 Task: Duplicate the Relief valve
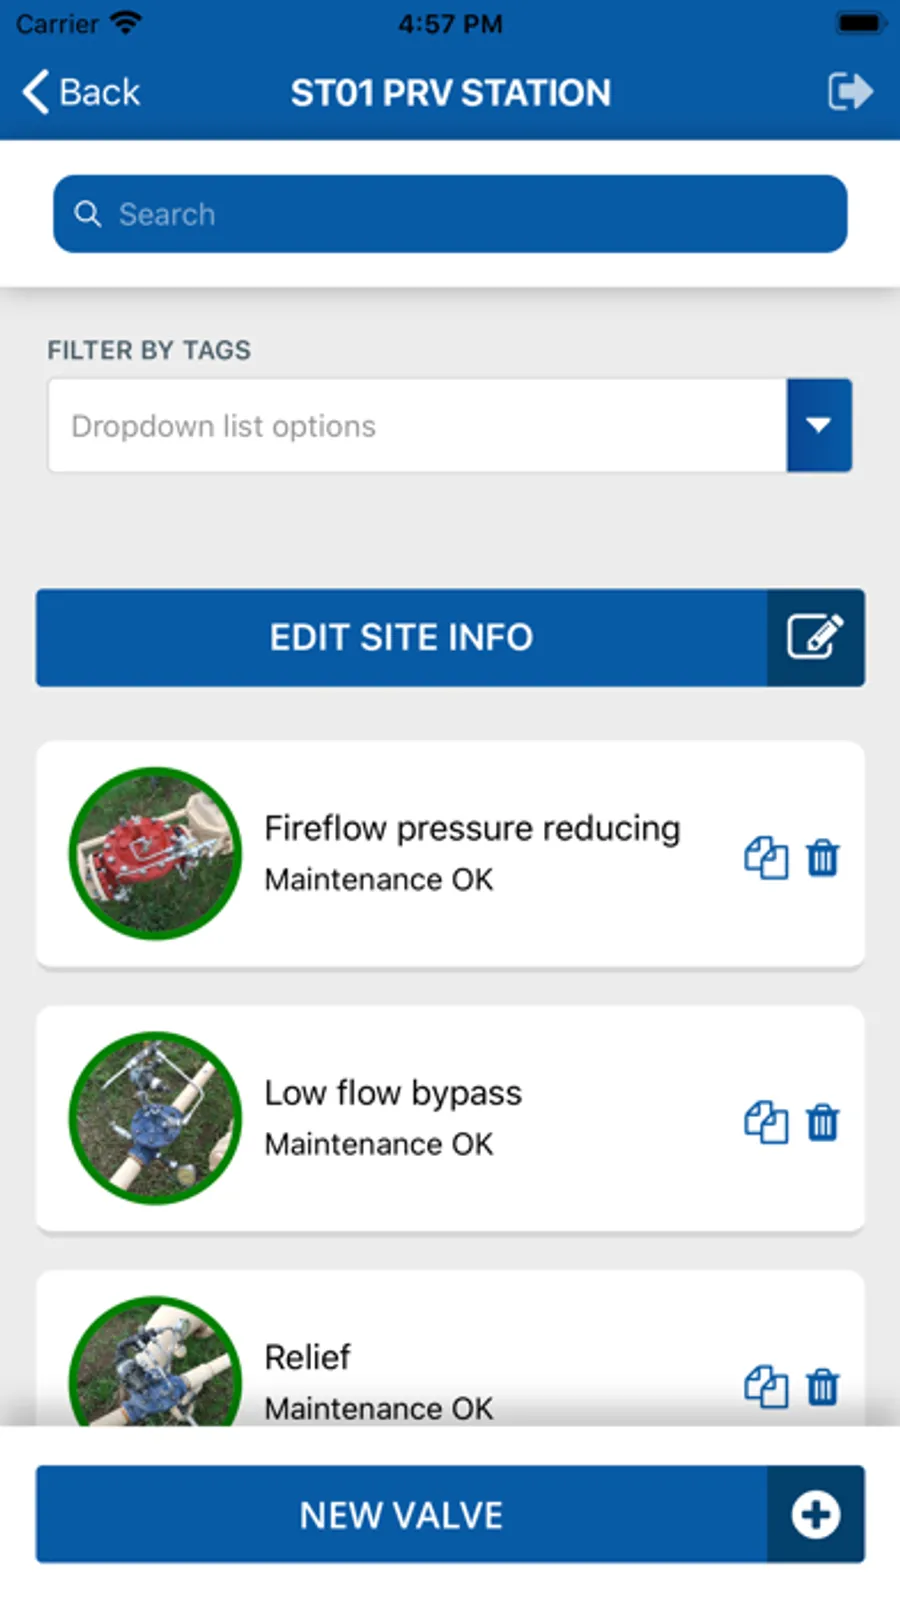[x=766, y=1387]
